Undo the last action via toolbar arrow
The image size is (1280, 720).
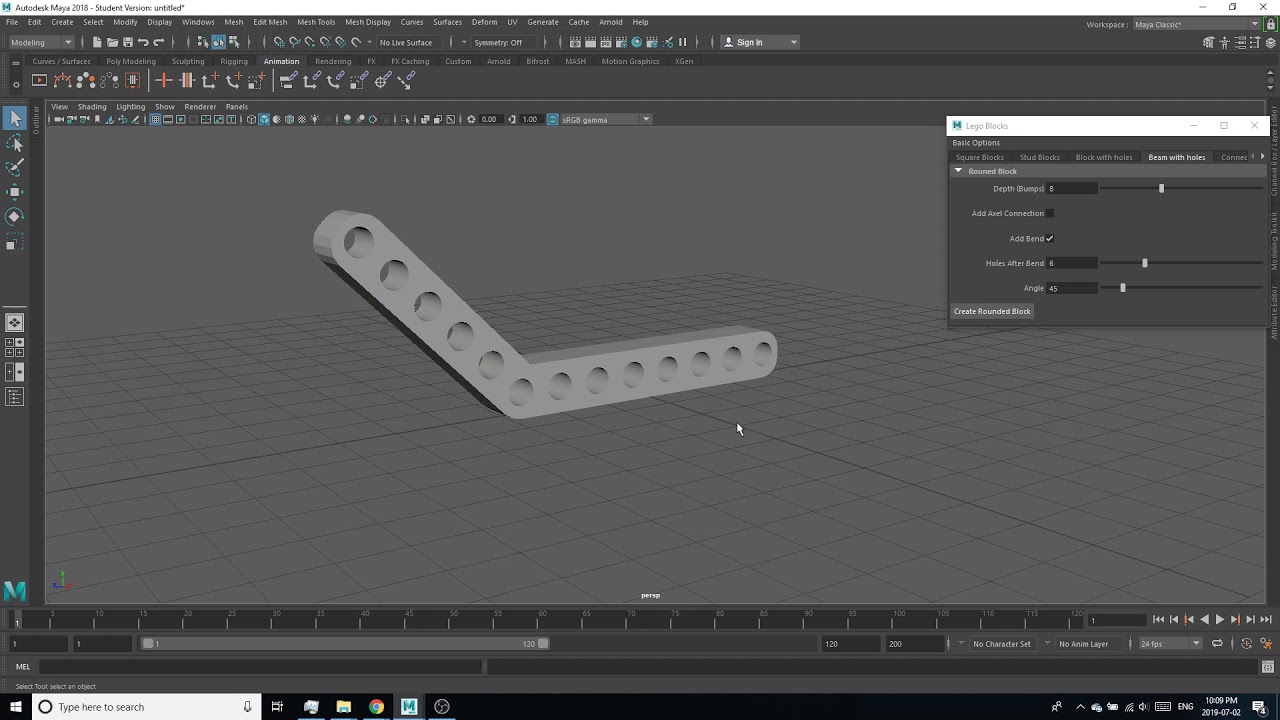[143, 42]
